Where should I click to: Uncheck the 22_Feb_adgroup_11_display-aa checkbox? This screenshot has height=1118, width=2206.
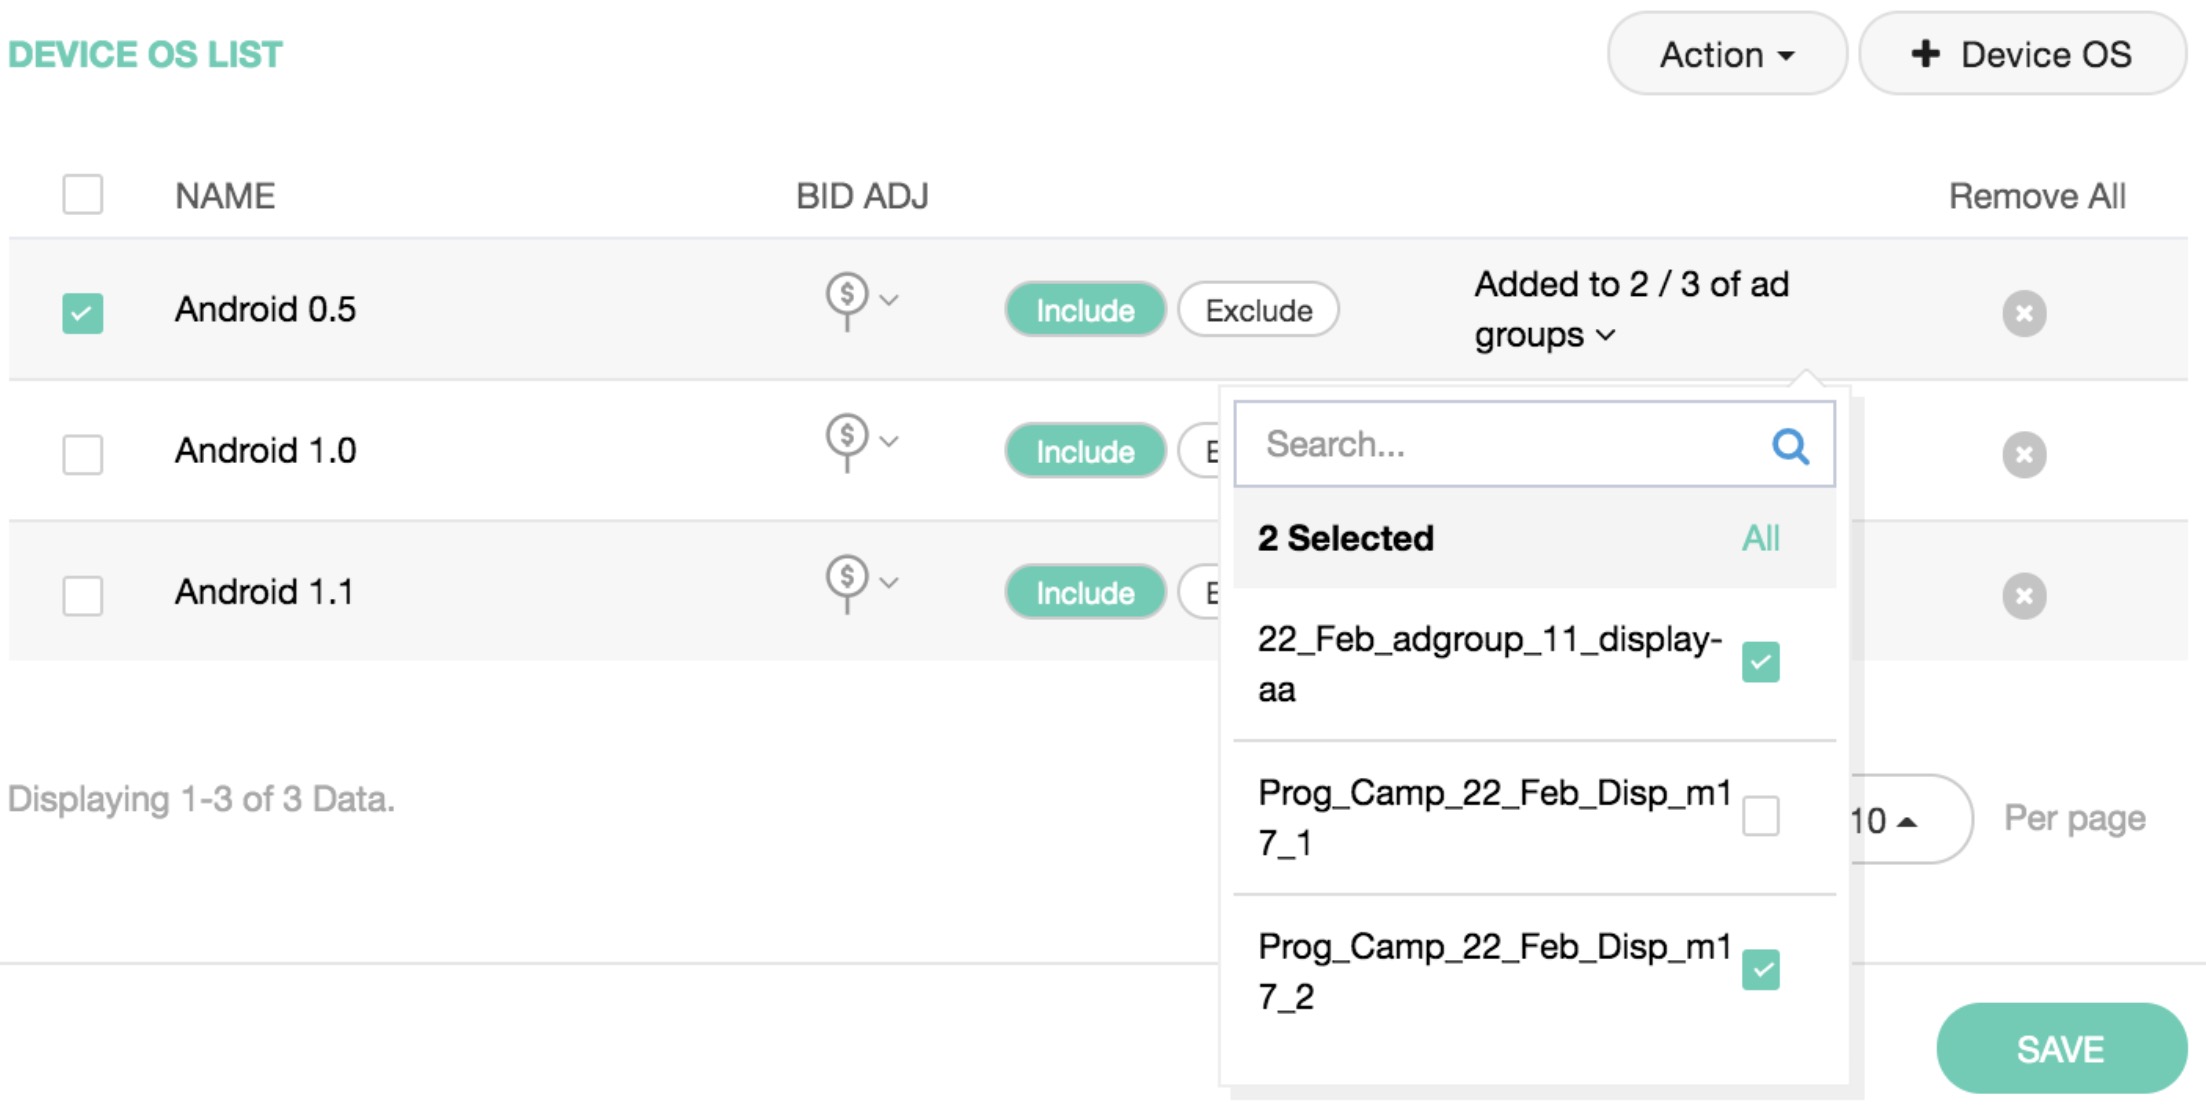tap(1760, 662)
